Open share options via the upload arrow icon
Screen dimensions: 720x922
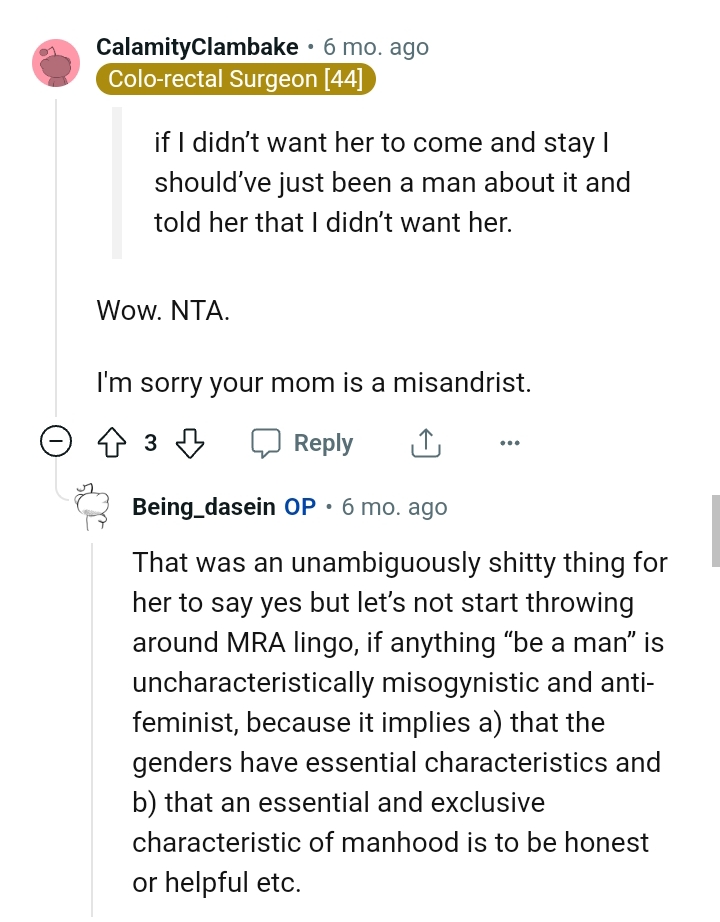(425, 441)
